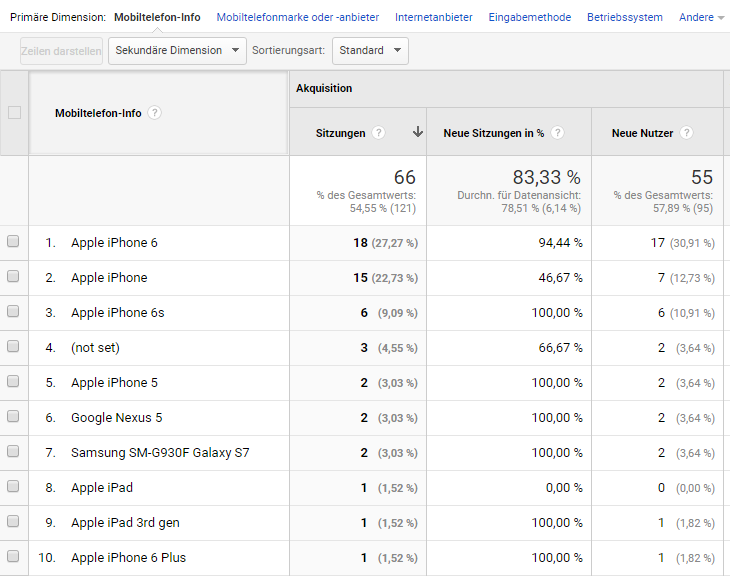Open the Sekundäre Dimension dropdown
The image size is (730, 585).
click(177, 51)
